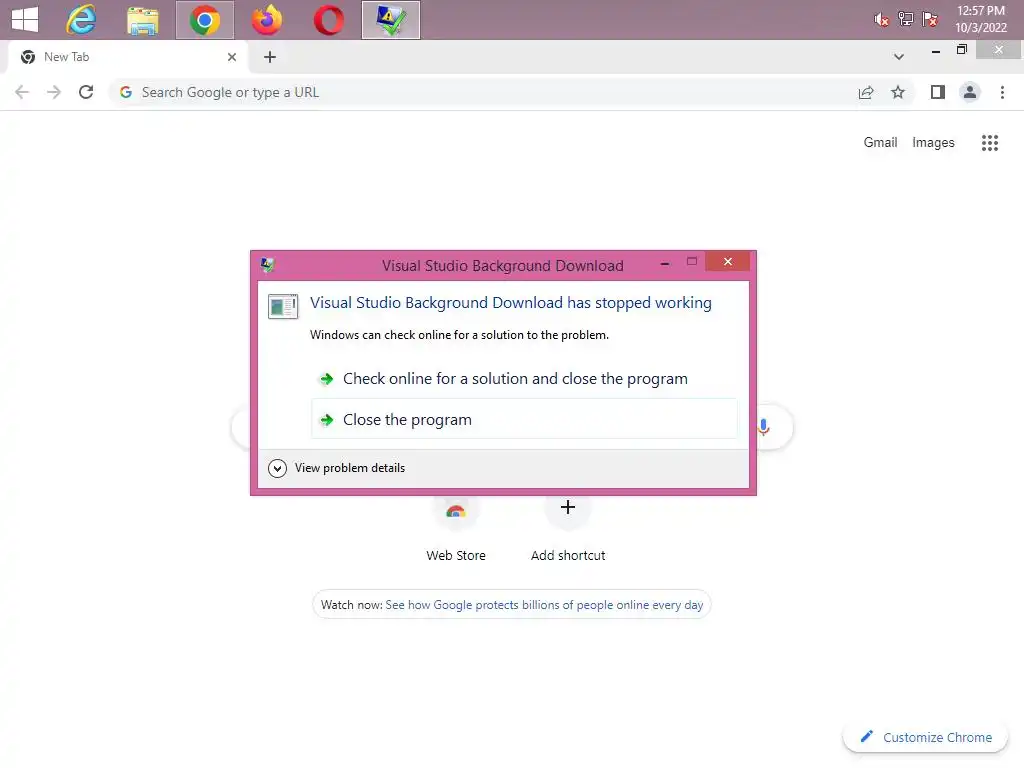Open the Gmail link

pyautogui.click(x=880, y=142)
